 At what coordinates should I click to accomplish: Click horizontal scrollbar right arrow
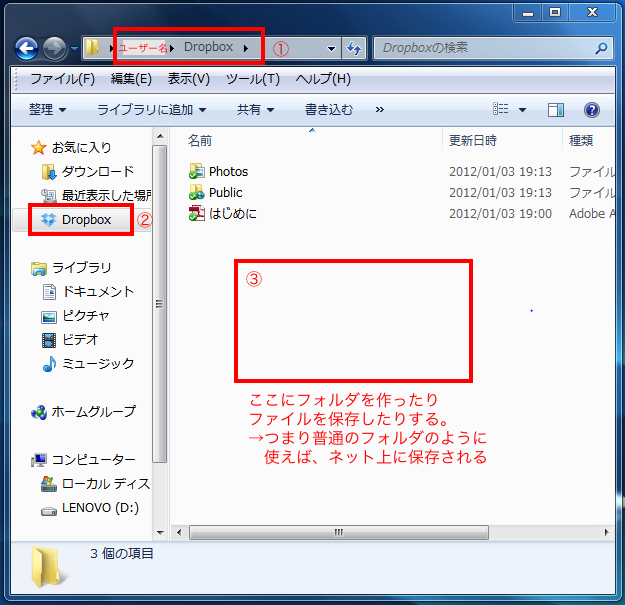tap(606, 532)
